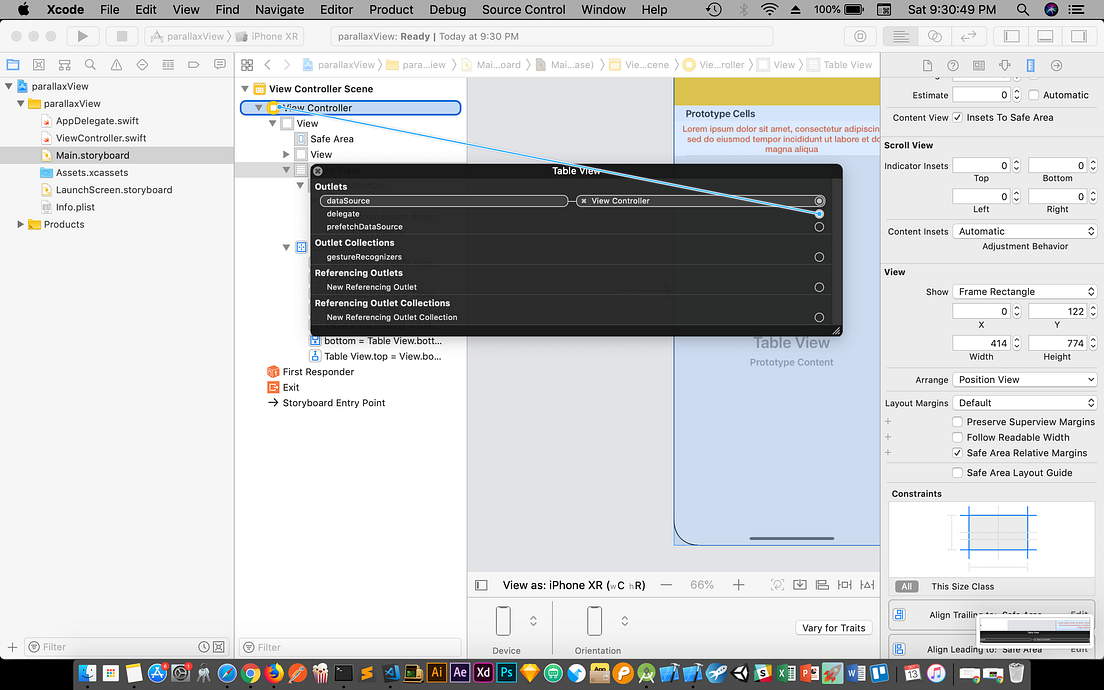The width and height of the screenshot is (1104, 690).
Task: Connect the dataSource outlet to View Controller
Action: 819,200
